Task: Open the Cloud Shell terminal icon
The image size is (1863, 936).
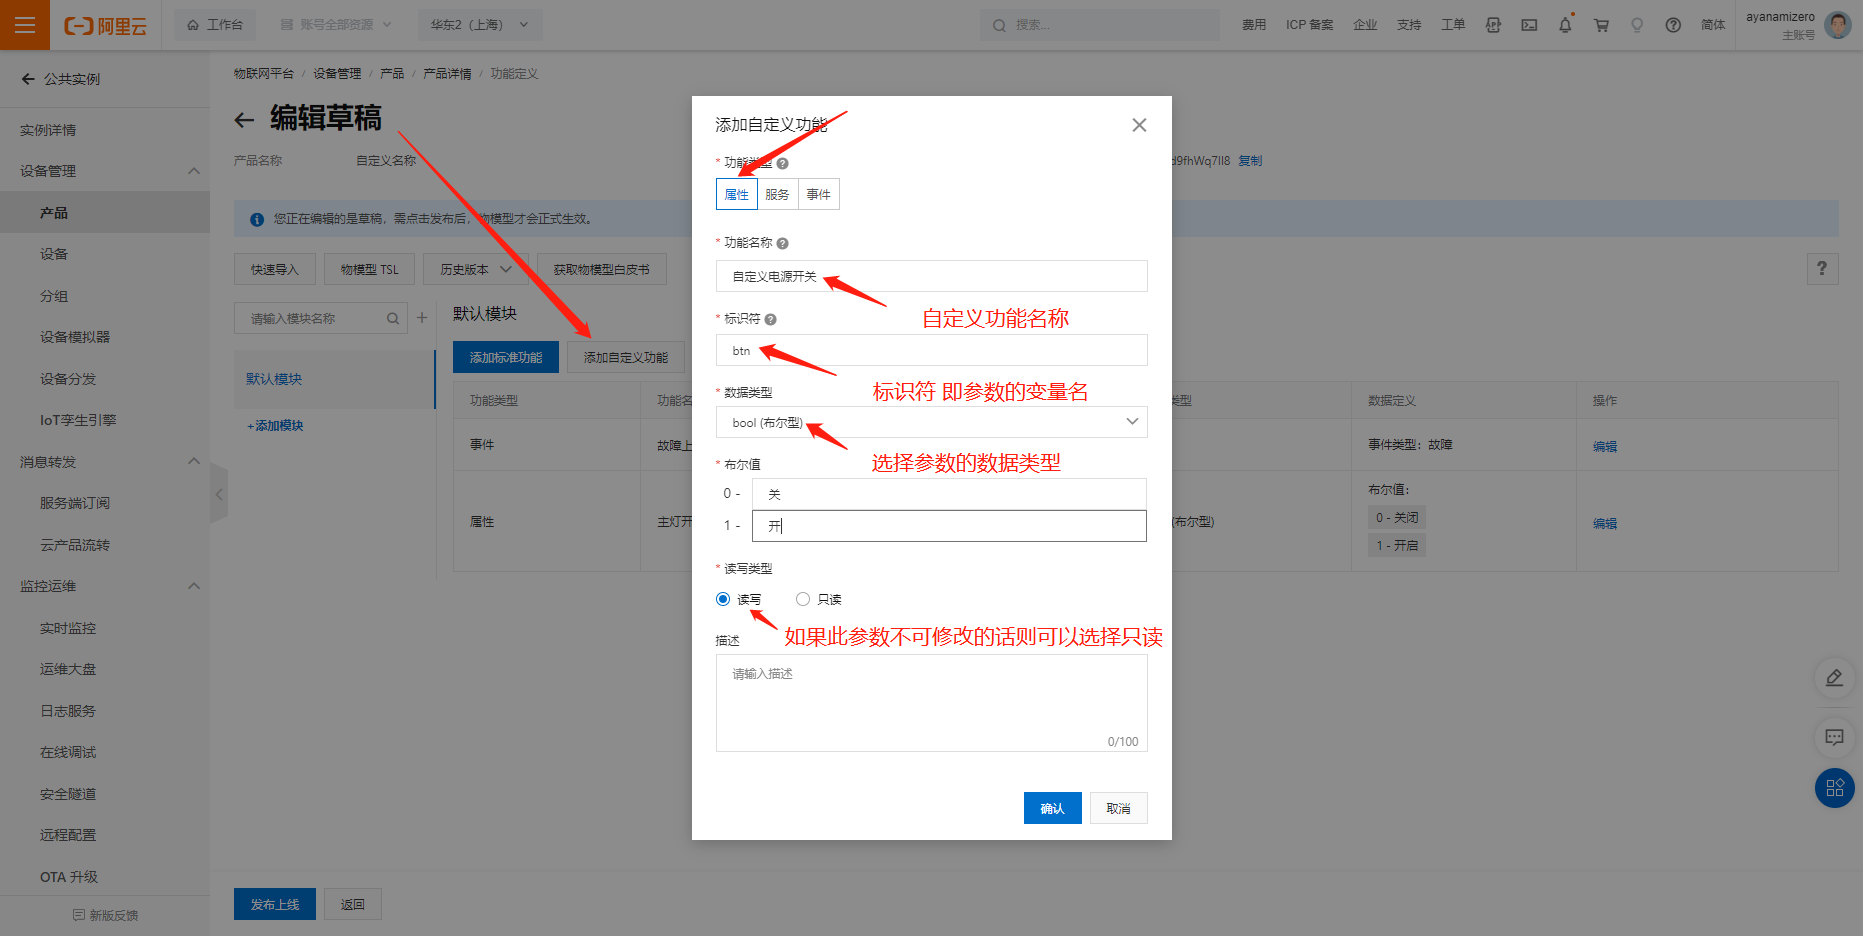Action: point(1529,25)
